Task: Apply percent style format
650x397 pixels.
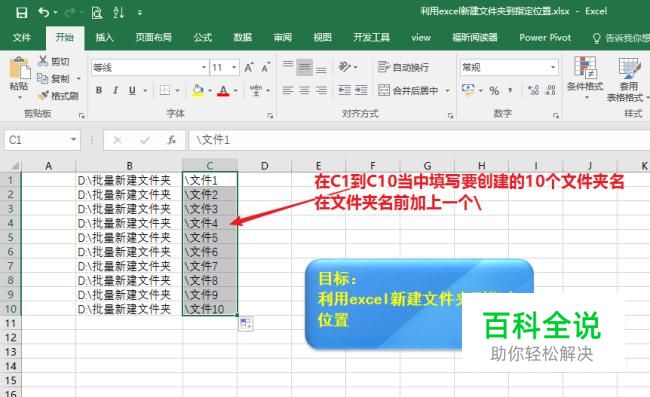Action: tap(494, 90)
